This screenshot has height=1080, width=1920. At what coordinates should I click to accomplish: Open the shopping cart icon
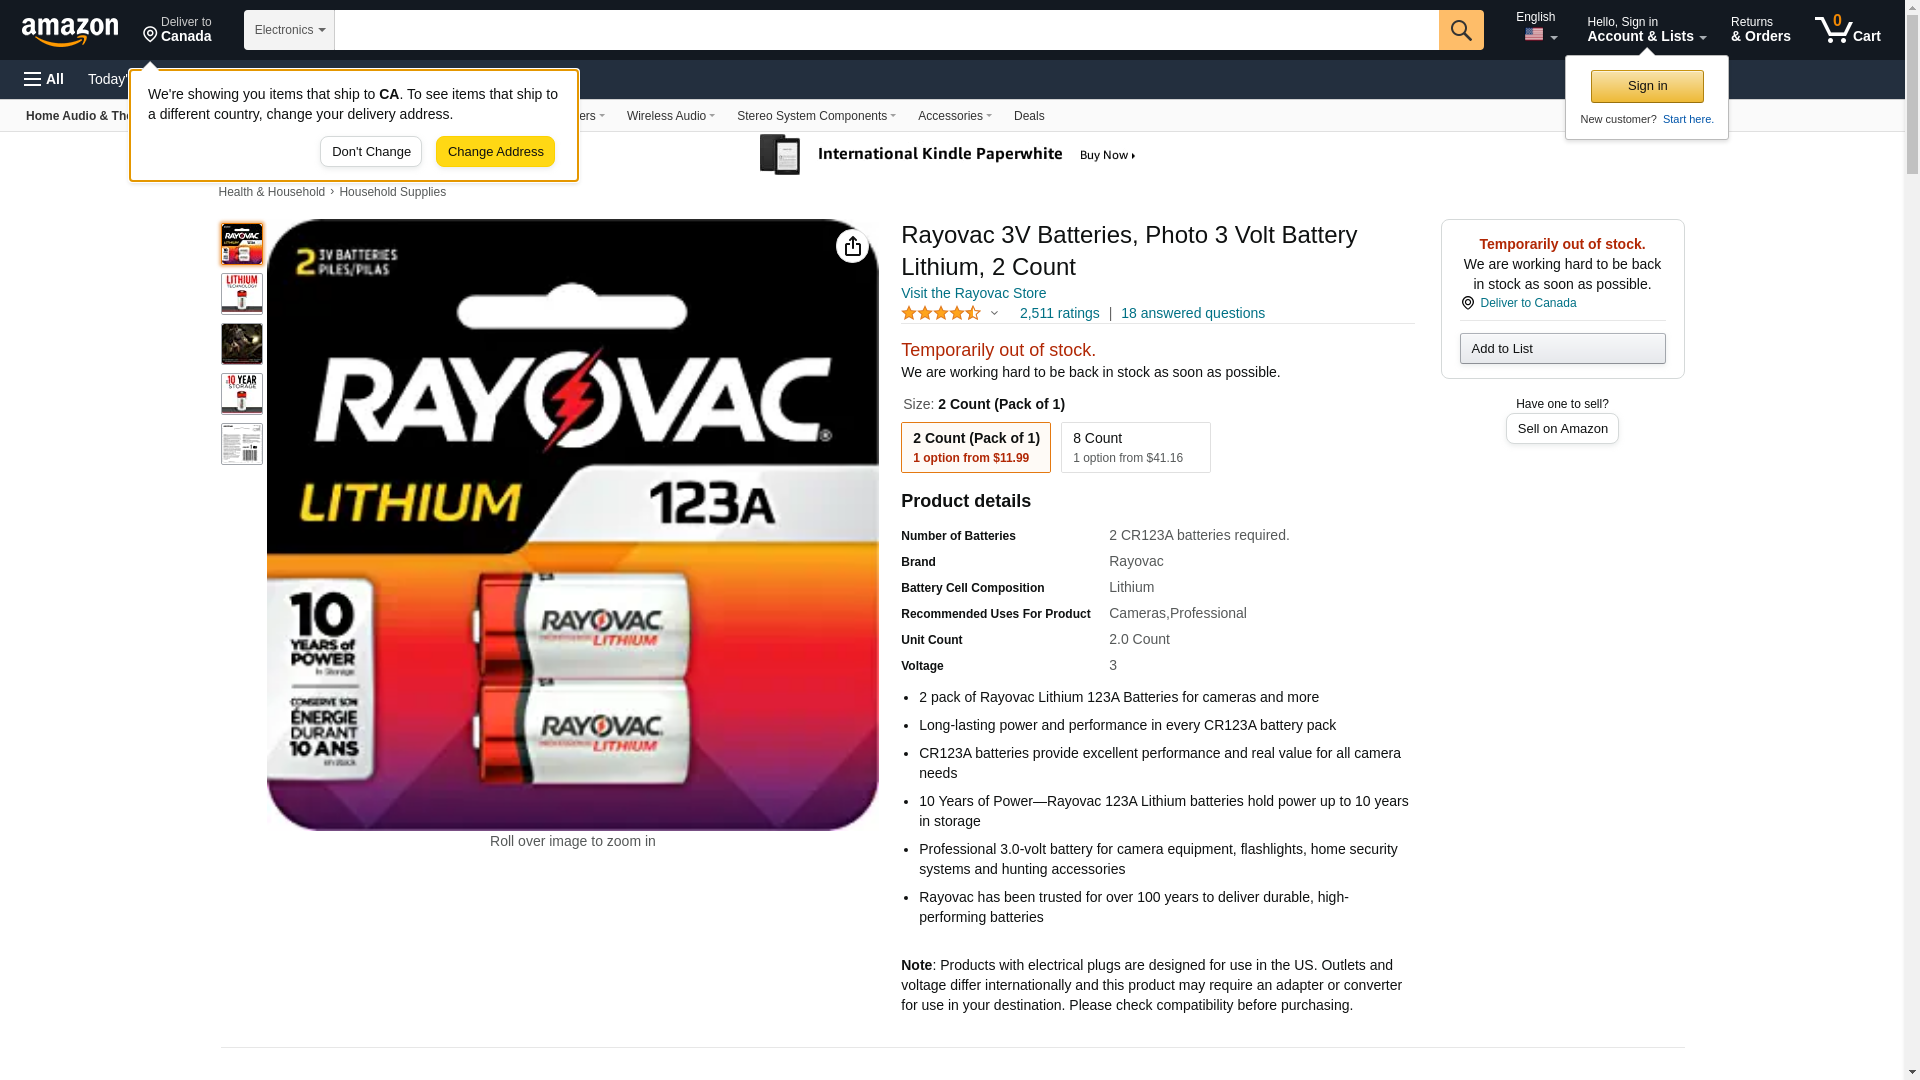pos(1847,30)
